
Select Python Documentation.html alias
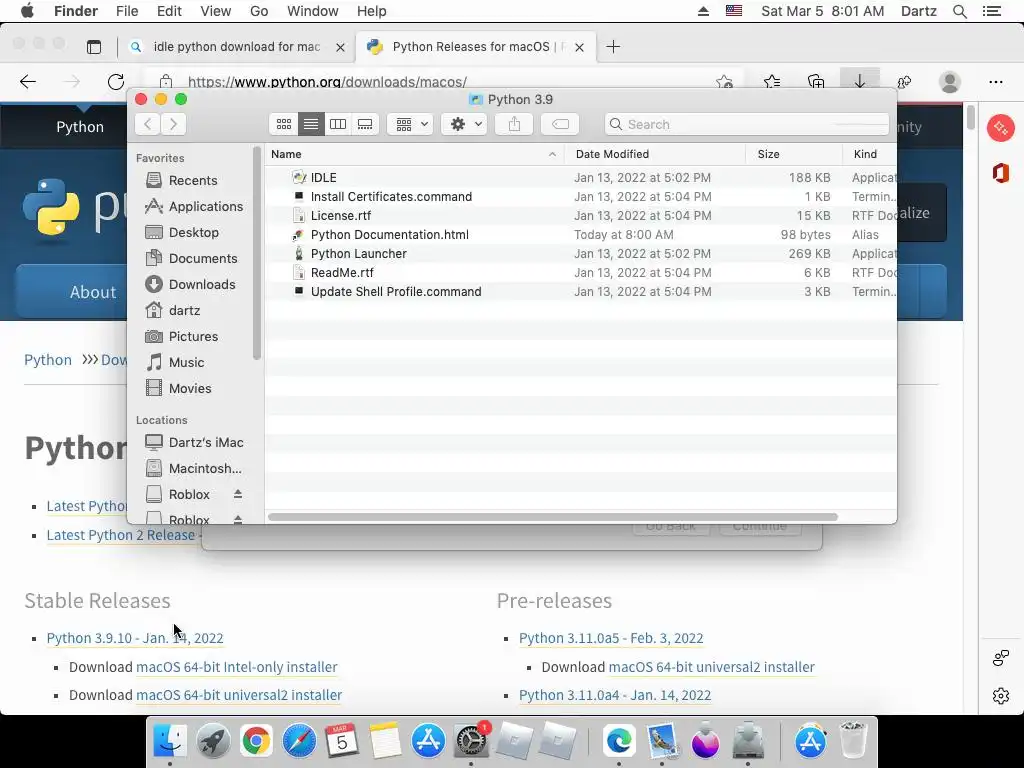581,234
